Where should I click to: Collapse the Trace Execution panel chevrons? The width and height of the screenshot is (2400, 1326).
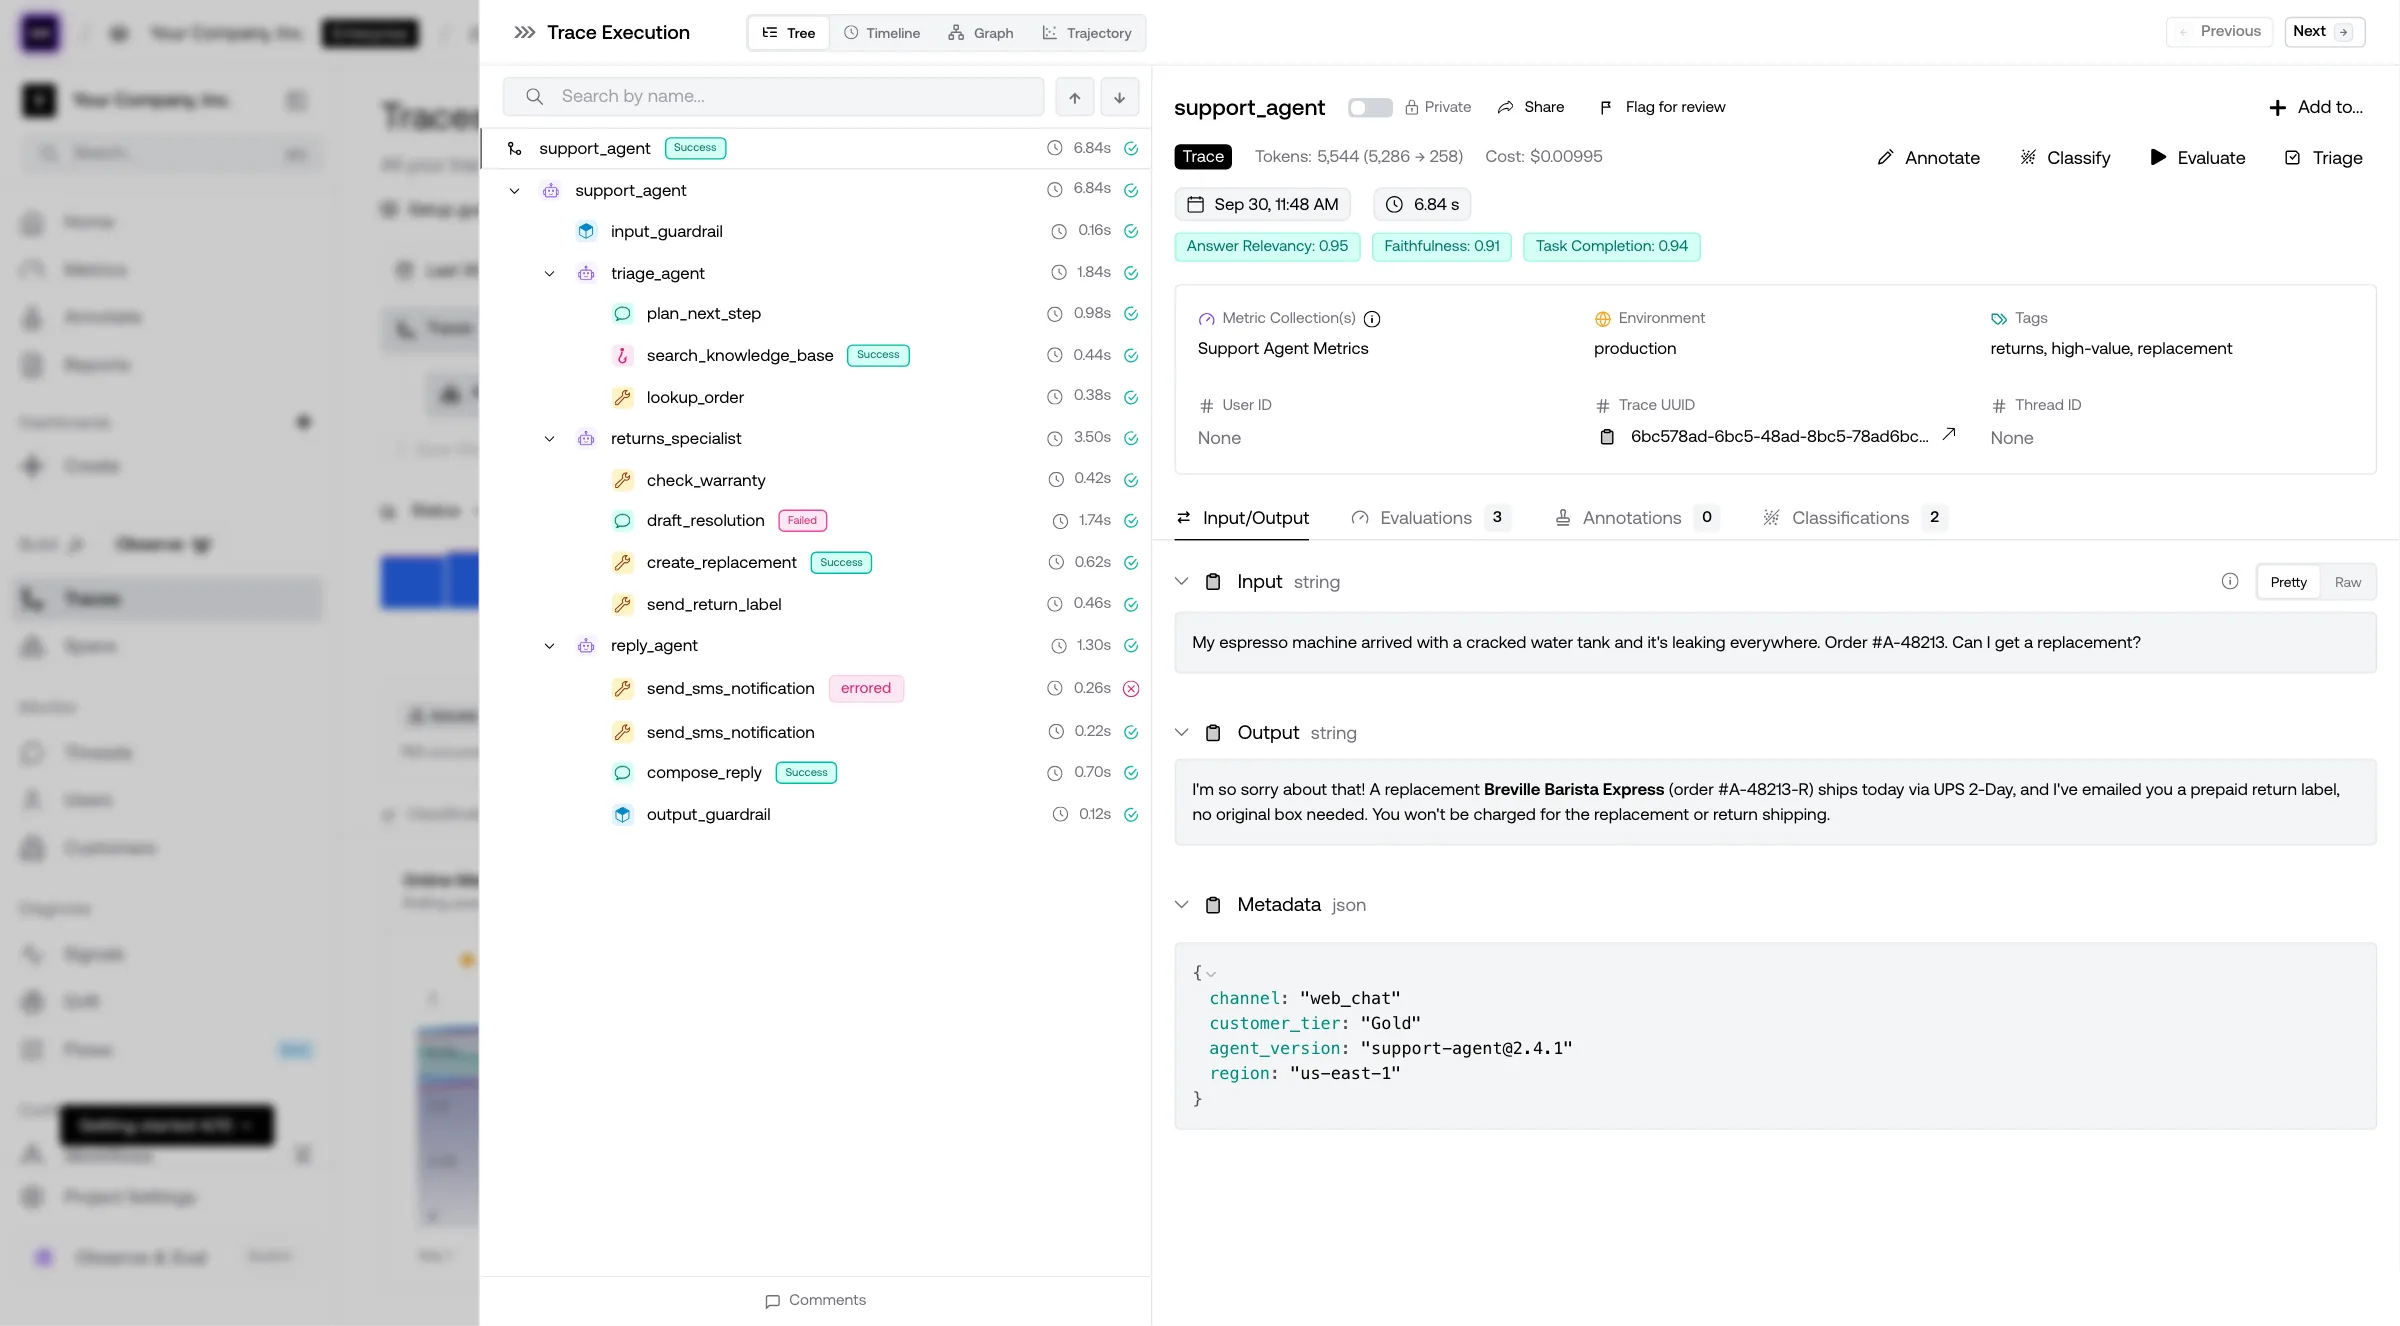point(524,33)
